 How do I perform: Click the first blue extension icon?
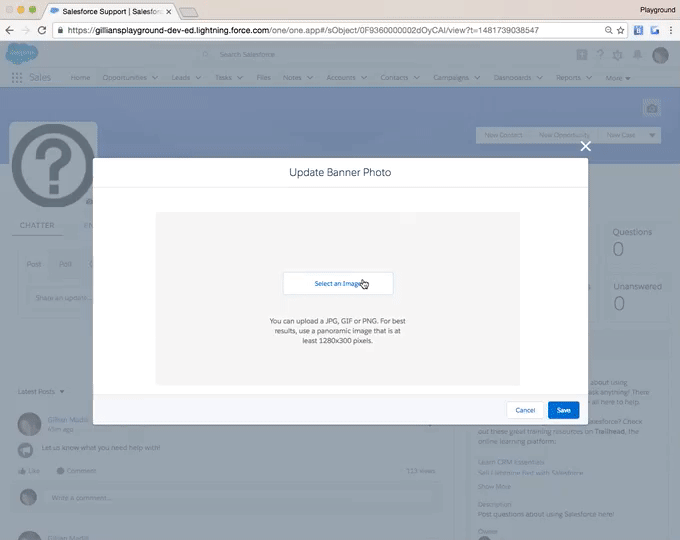[x=638, y=30]
